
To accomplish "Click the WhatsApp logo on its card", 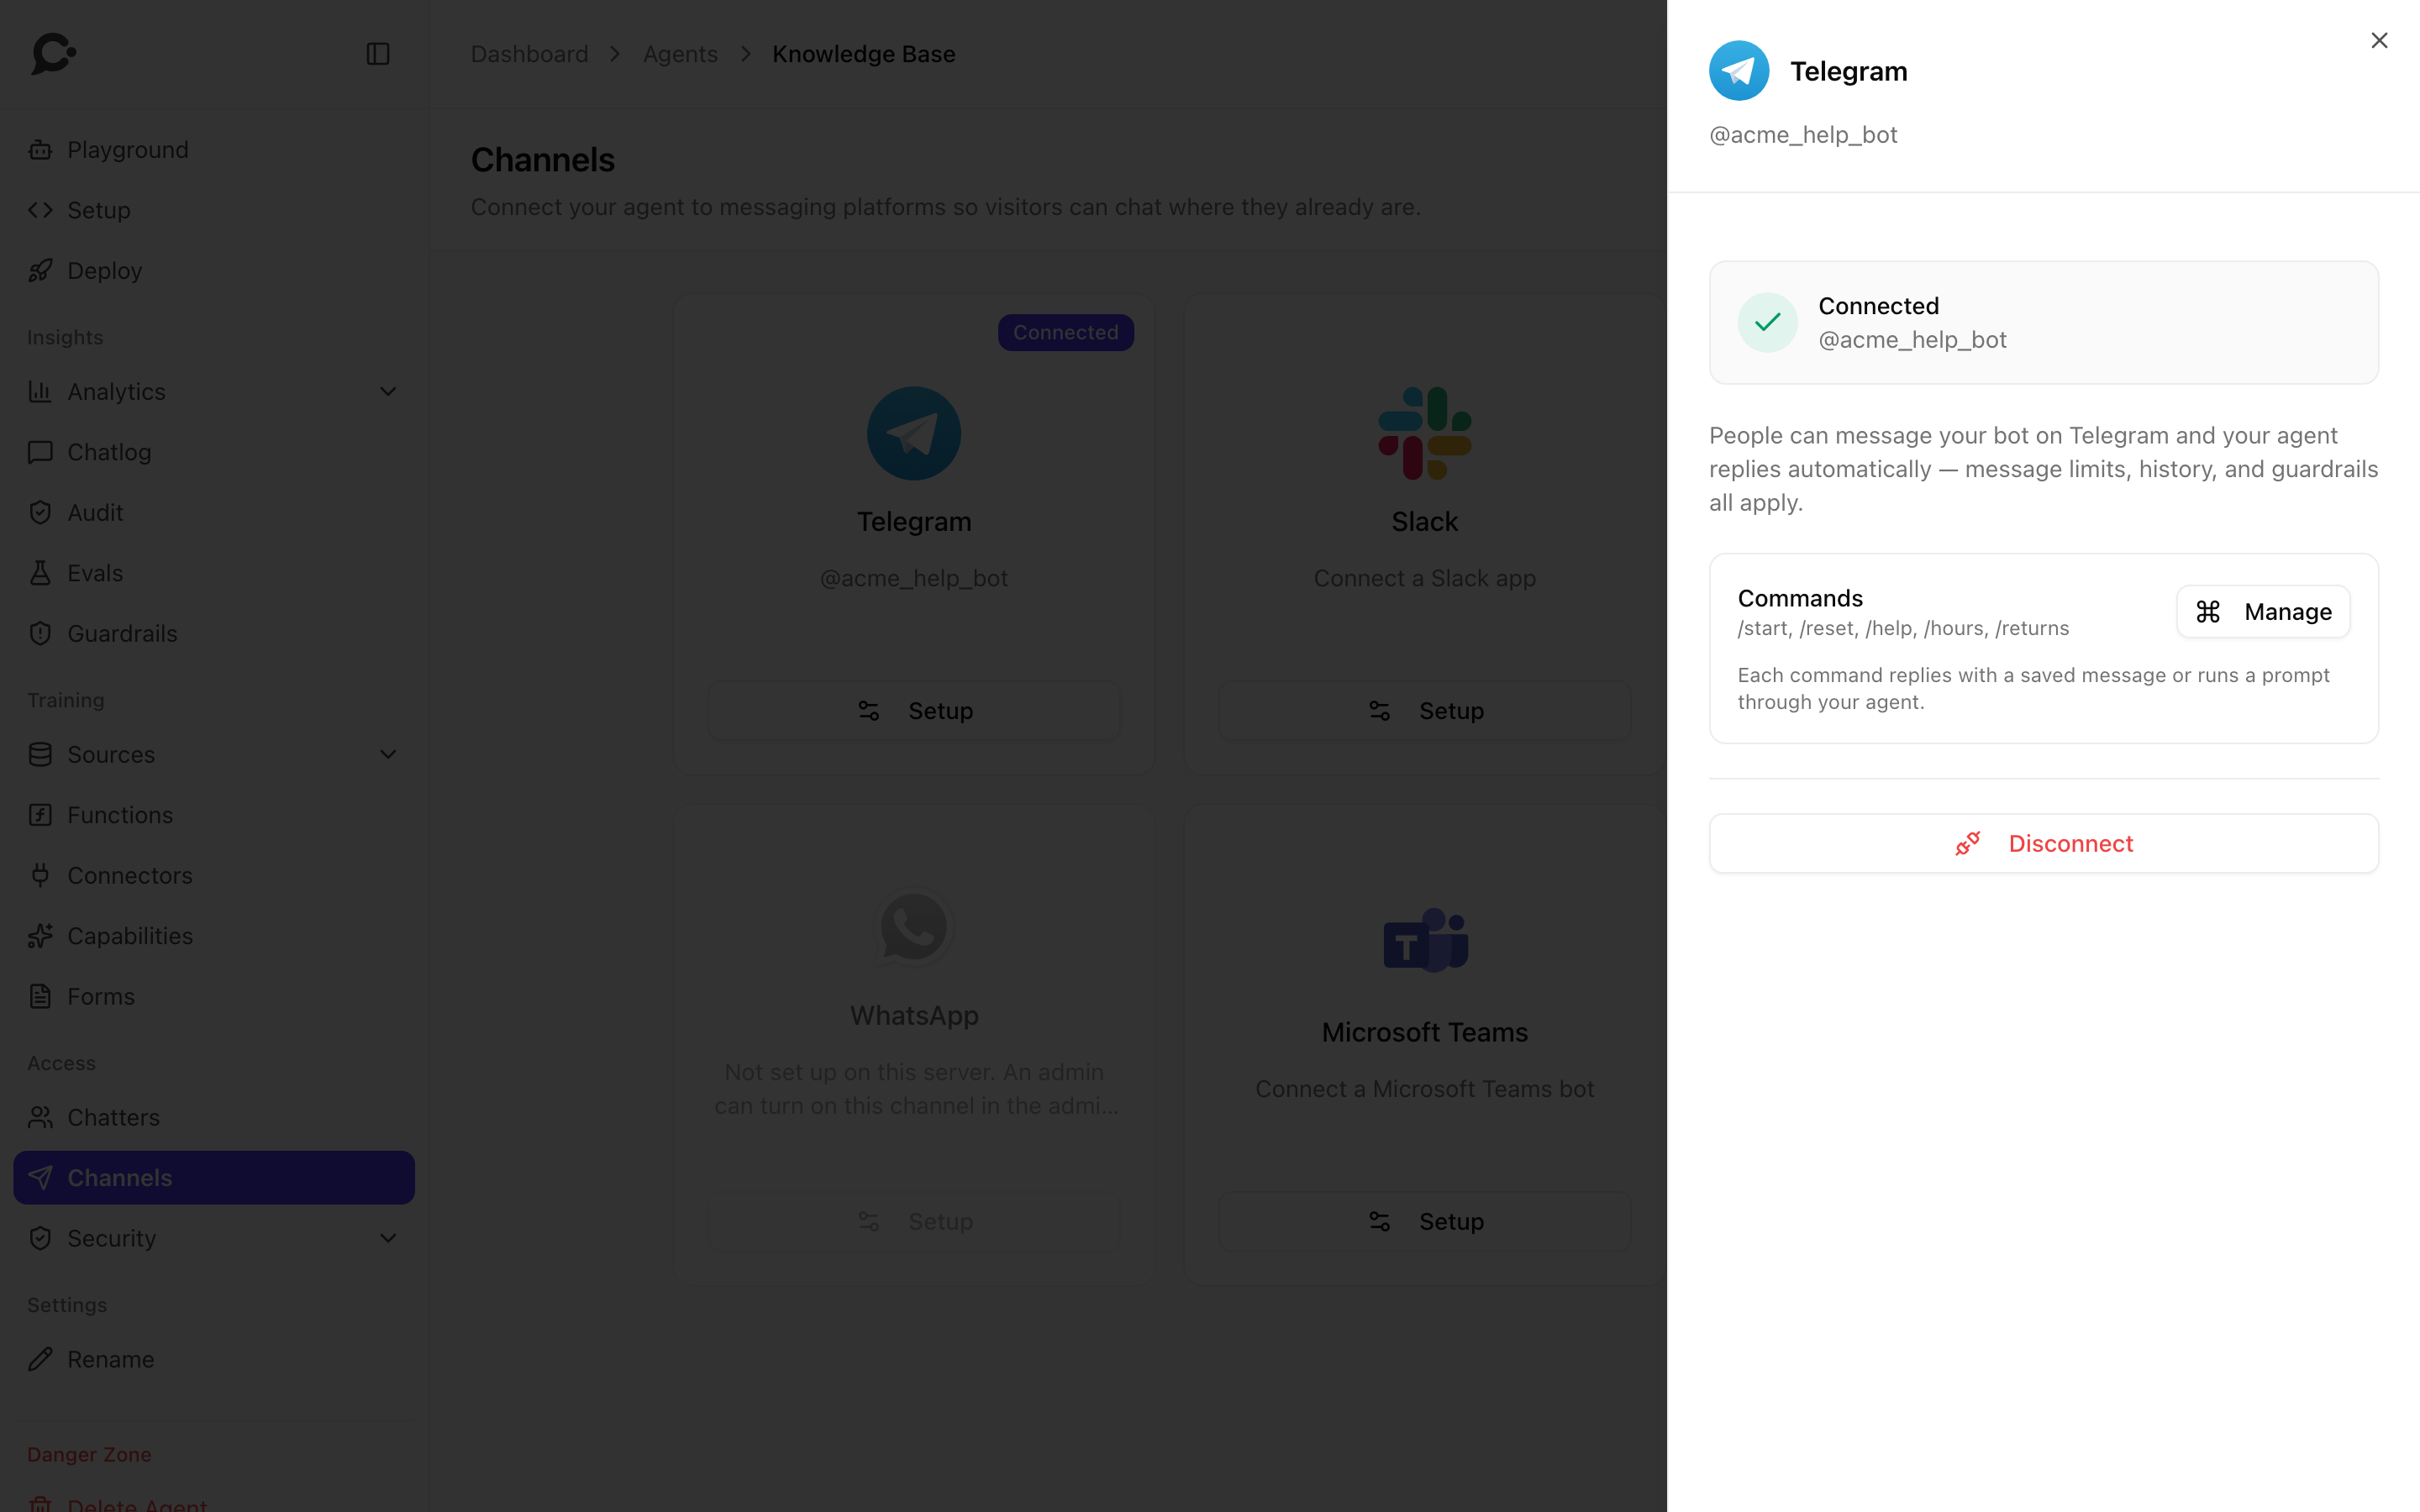I will click(914, 928).
